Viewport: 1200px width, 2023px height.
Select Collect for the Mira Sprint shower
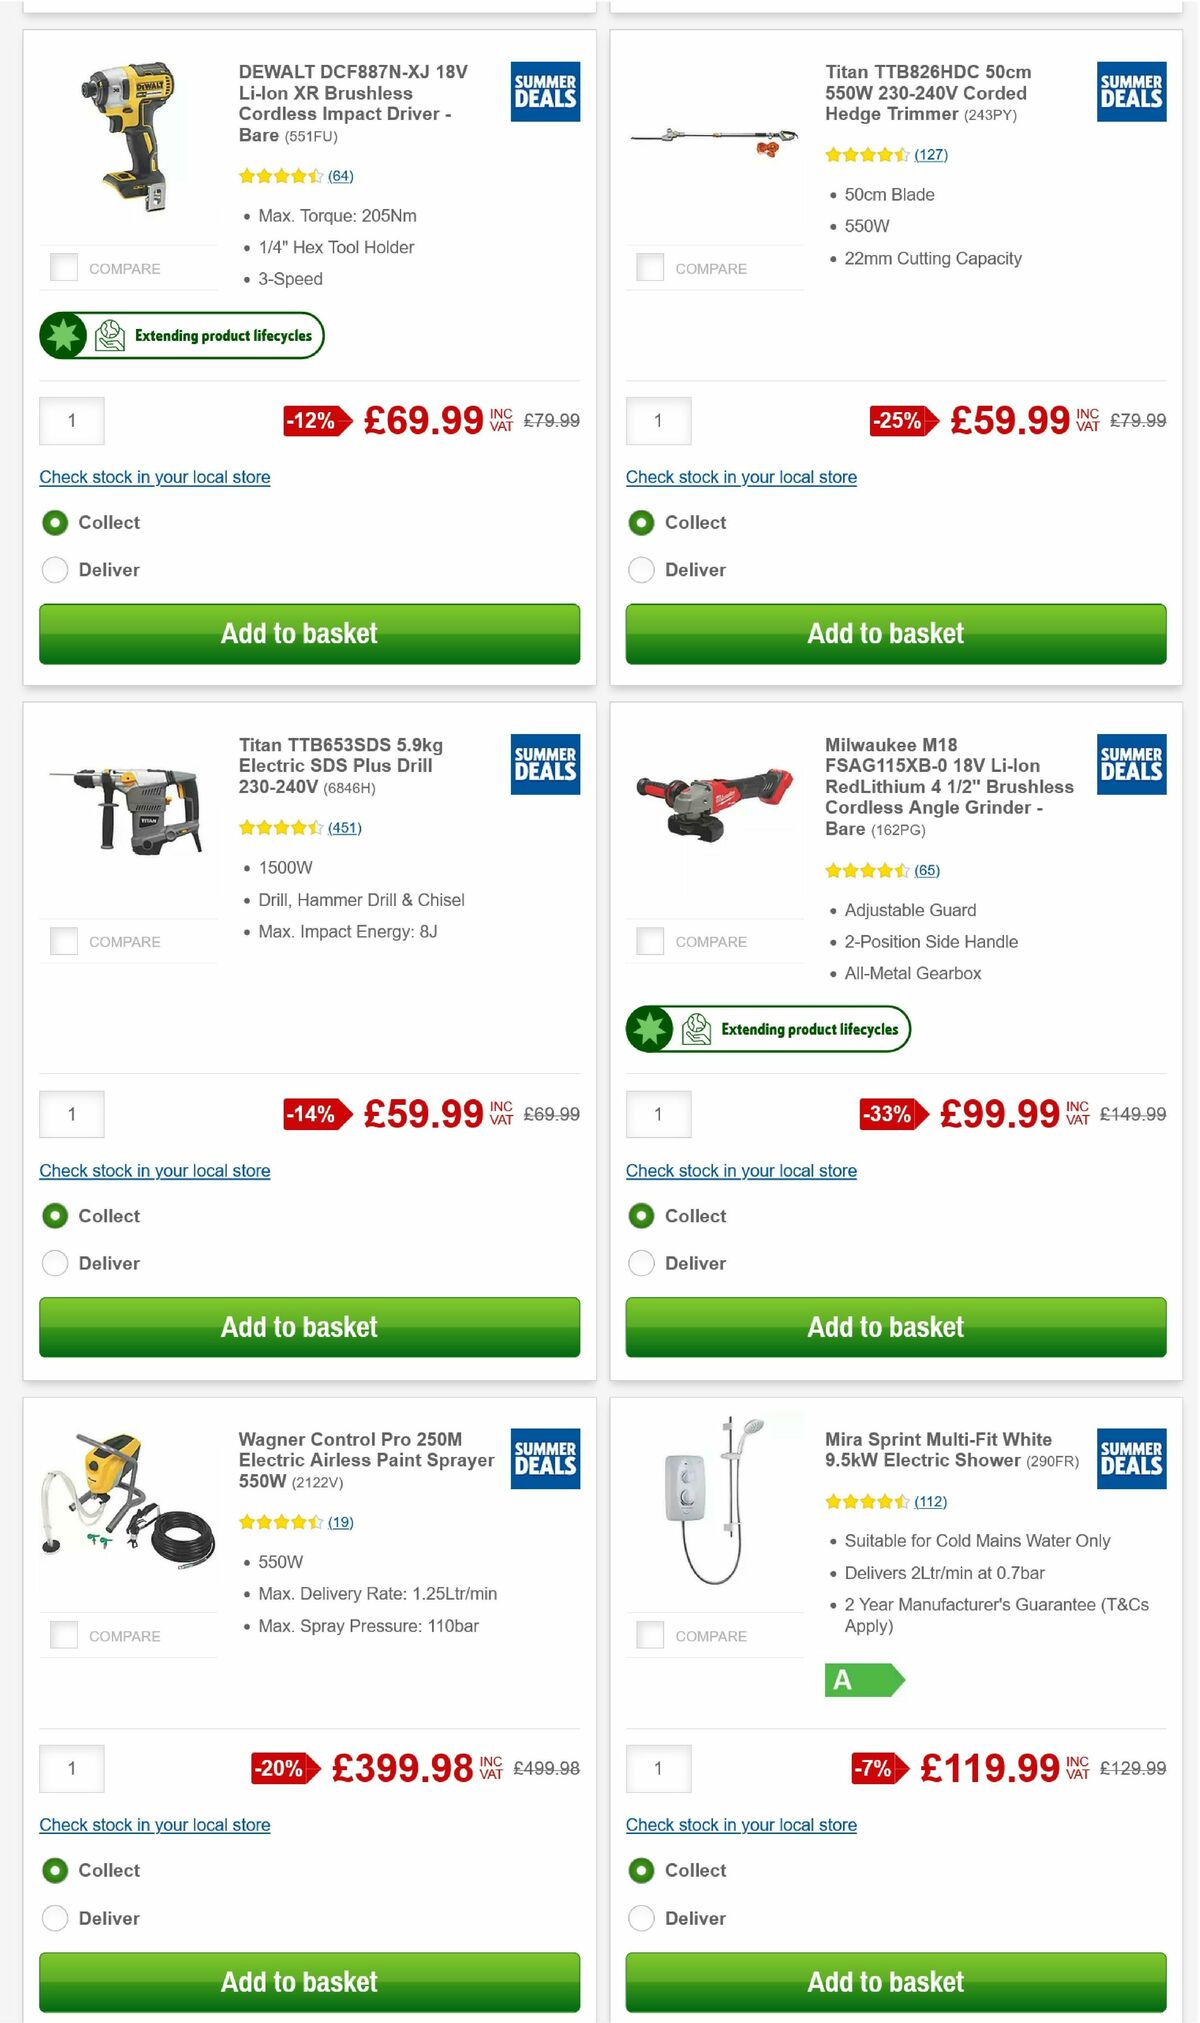[x=641, y=1870]
